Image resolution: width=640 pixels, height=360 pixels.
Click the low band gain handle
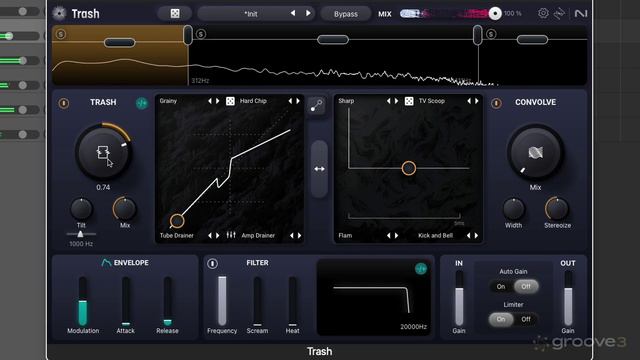(119, 42)
